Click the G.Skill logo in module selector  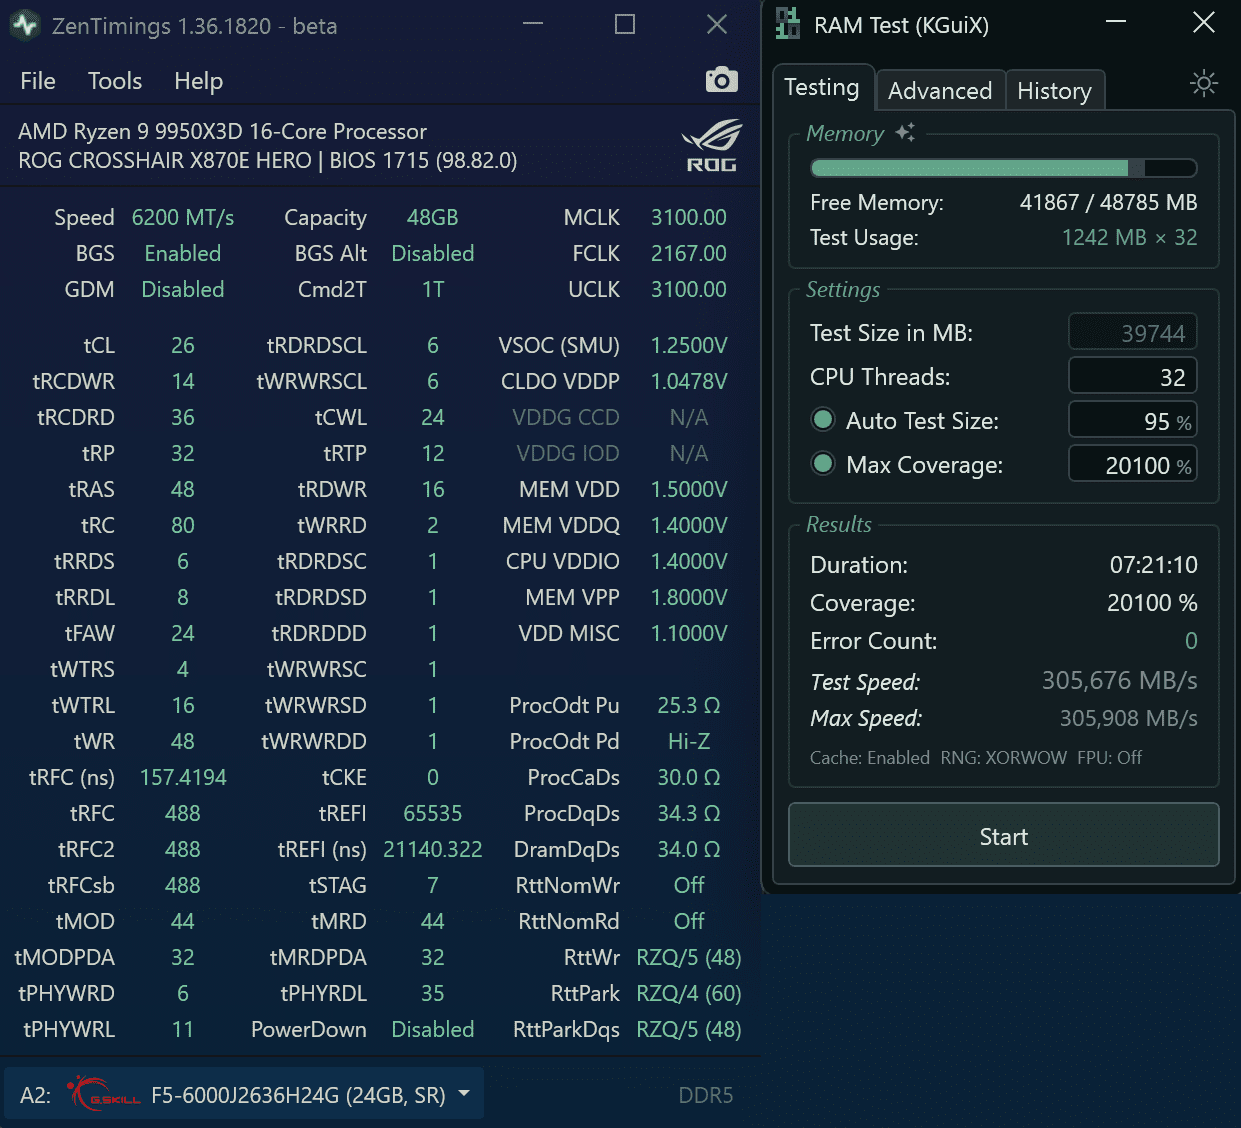[105, 1093]
